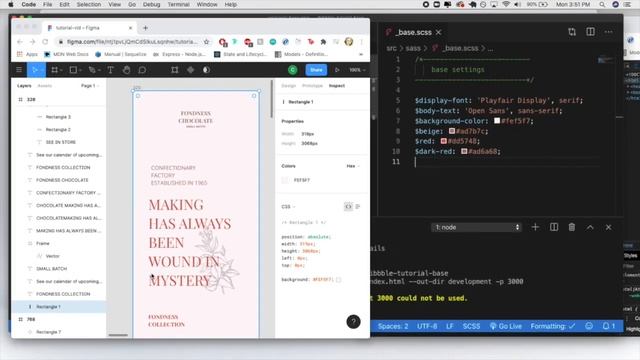
Task: Open the shape tool dropdown arrow
Action: pyautogui.click(x=80, y=70)
